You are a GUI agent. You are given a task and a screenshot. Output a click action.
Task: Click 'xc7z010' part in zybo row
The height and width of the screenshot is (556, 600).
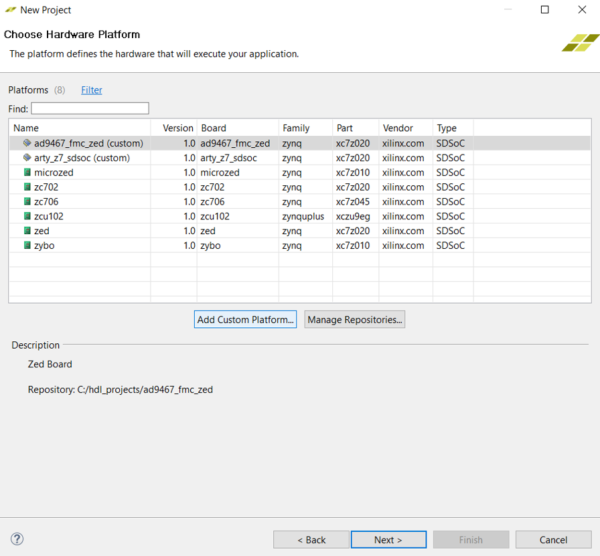point(353,245)
